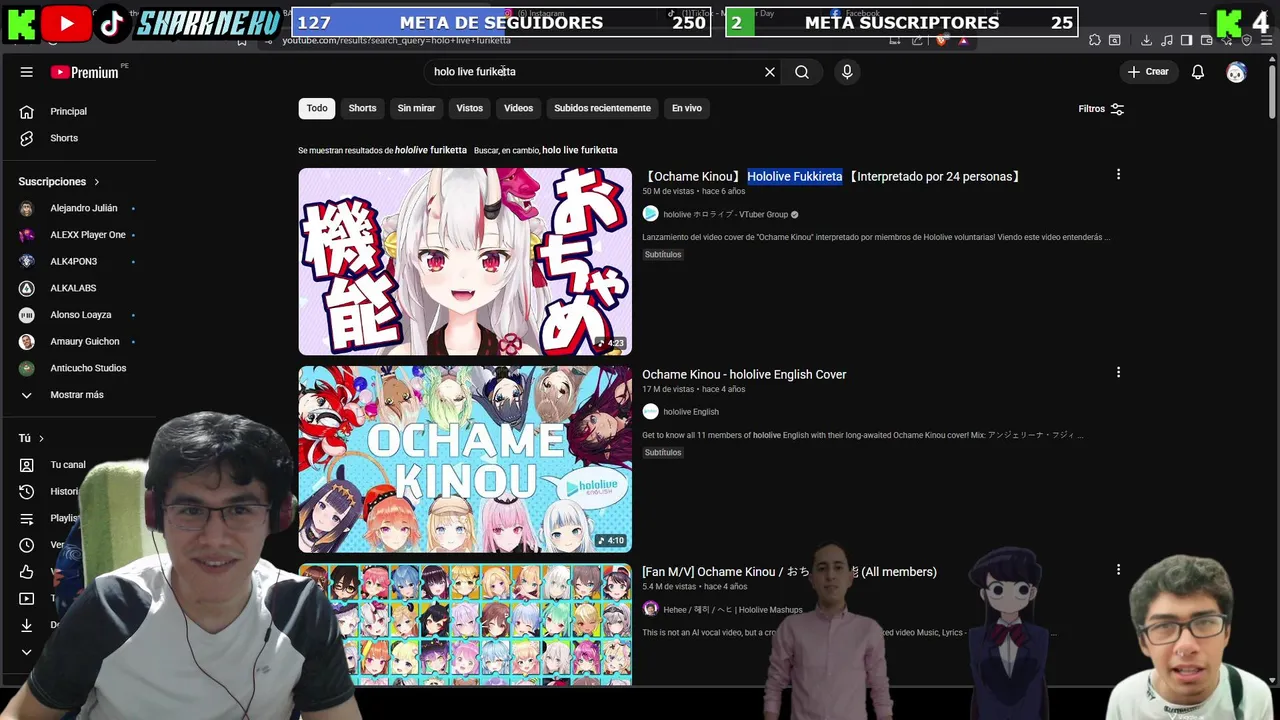Open Ochame Kinou hololive English Cover title
Image resolution: width=1280 pixels, height=720 pixels.
pyautogui.click(x=744, y=374)
